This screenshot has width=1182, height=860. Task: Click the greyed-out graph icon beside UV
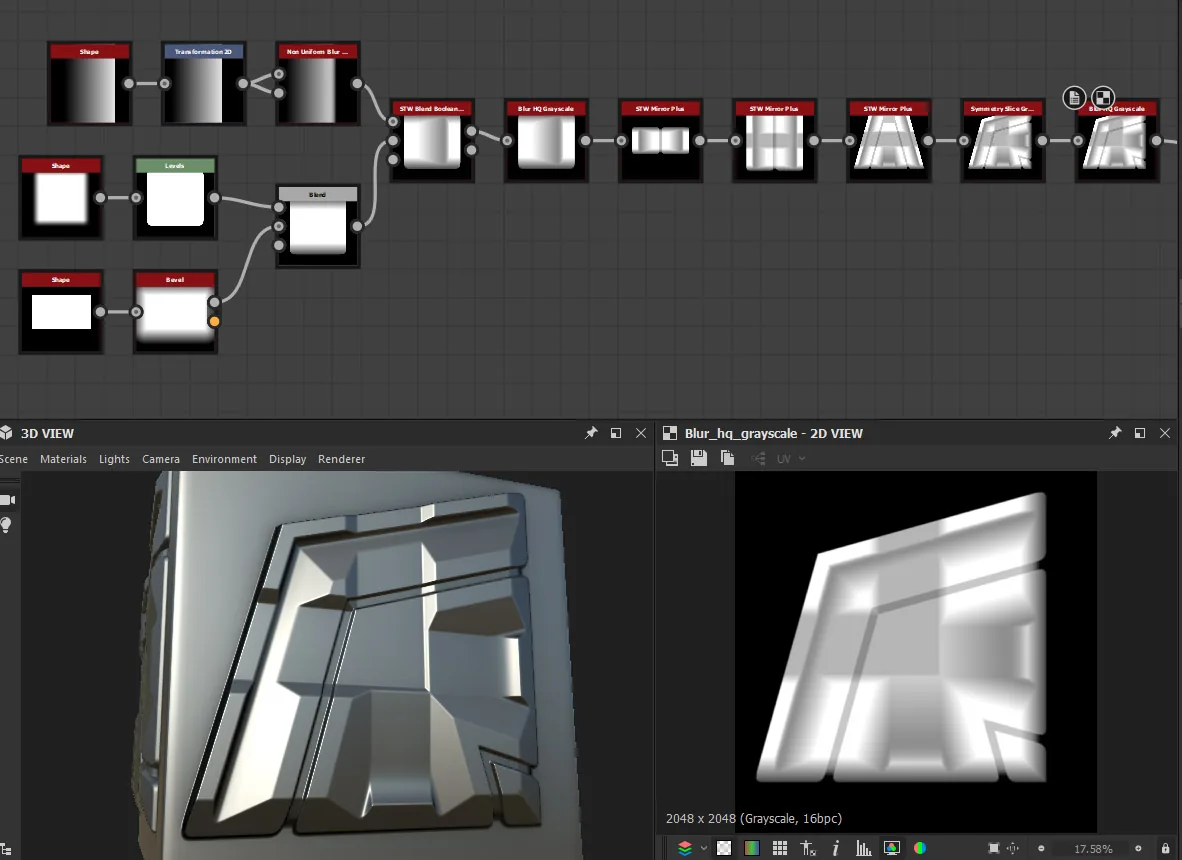[758, 458]
